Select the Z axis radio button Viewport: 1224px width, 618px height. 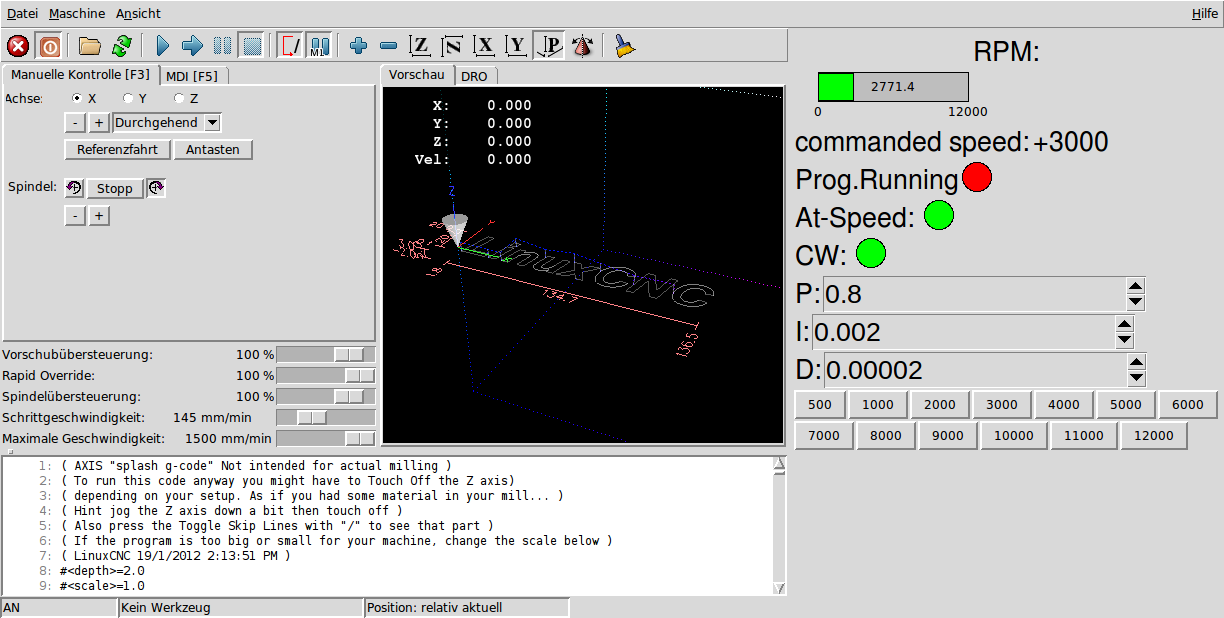pos(179,99)
